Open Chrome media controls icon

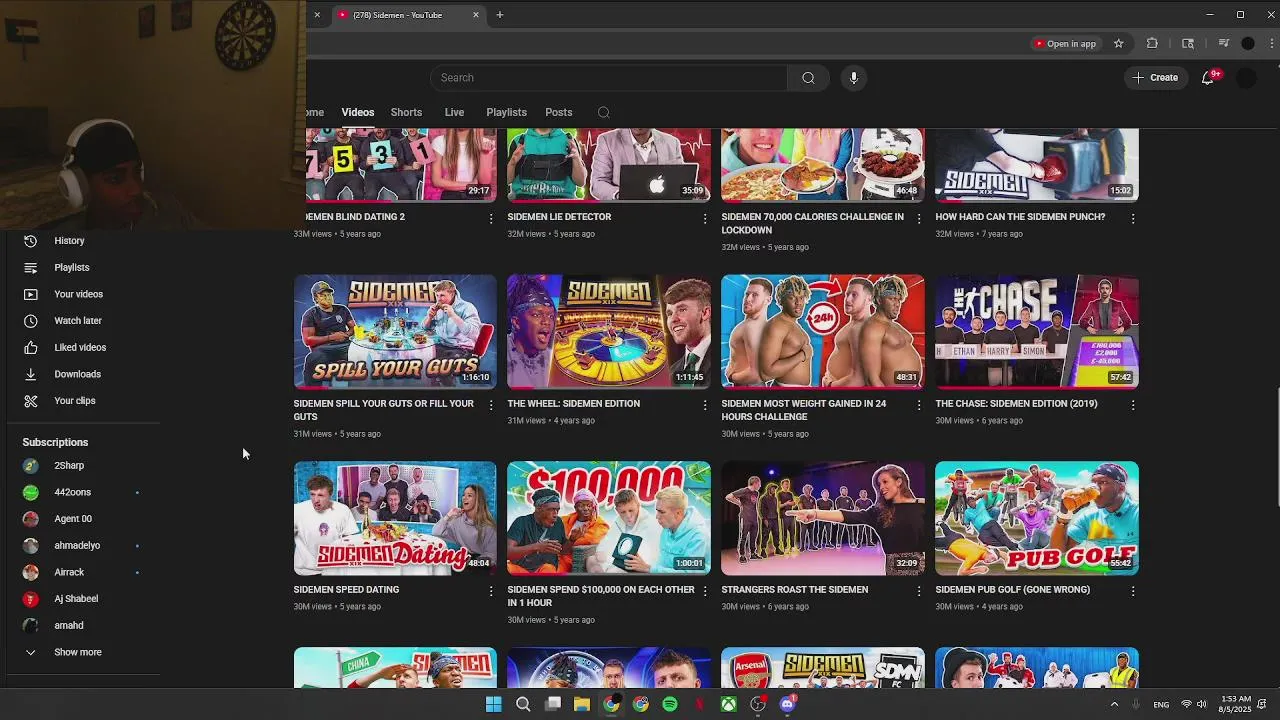pos(1223,44)
